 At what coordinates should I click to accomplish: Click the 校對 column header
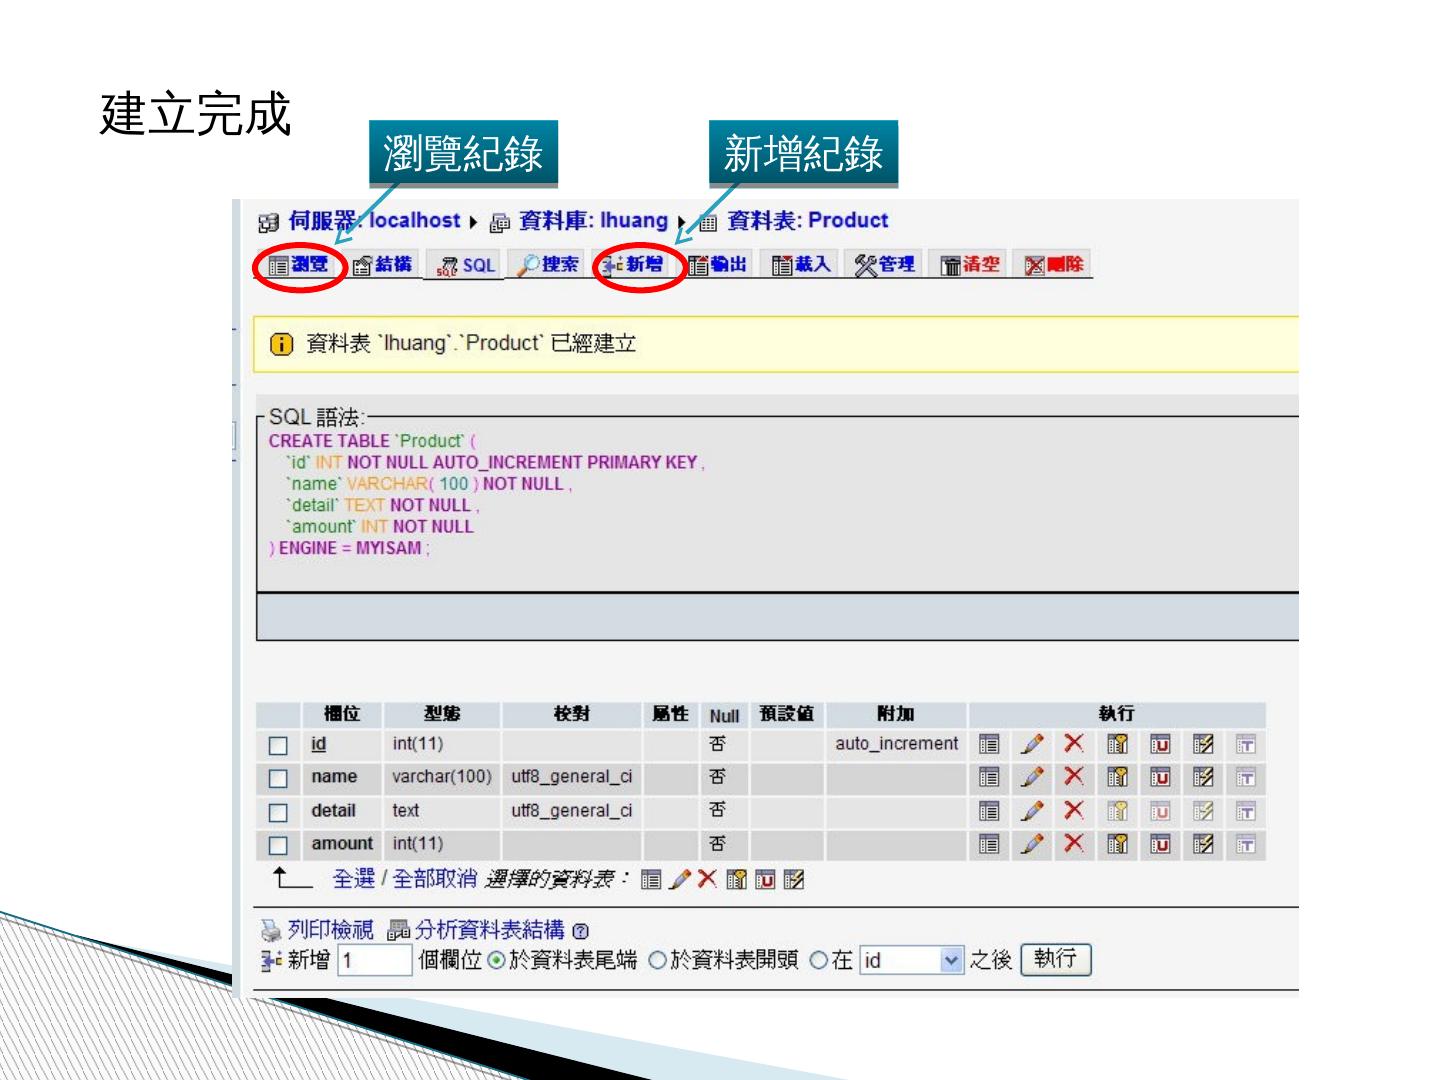tap(572, 714)
